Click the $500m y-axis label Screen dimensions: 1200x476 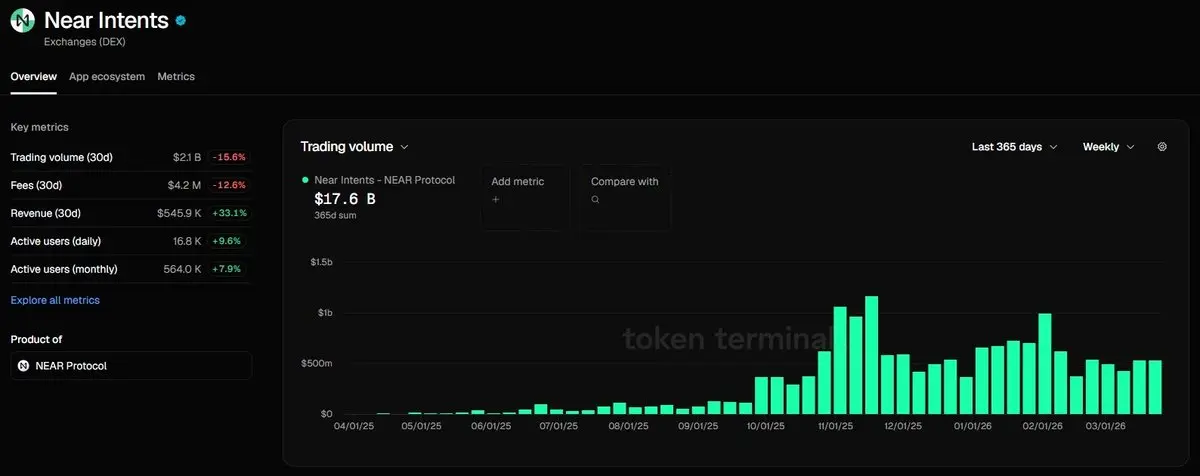[x=317, y=363]
